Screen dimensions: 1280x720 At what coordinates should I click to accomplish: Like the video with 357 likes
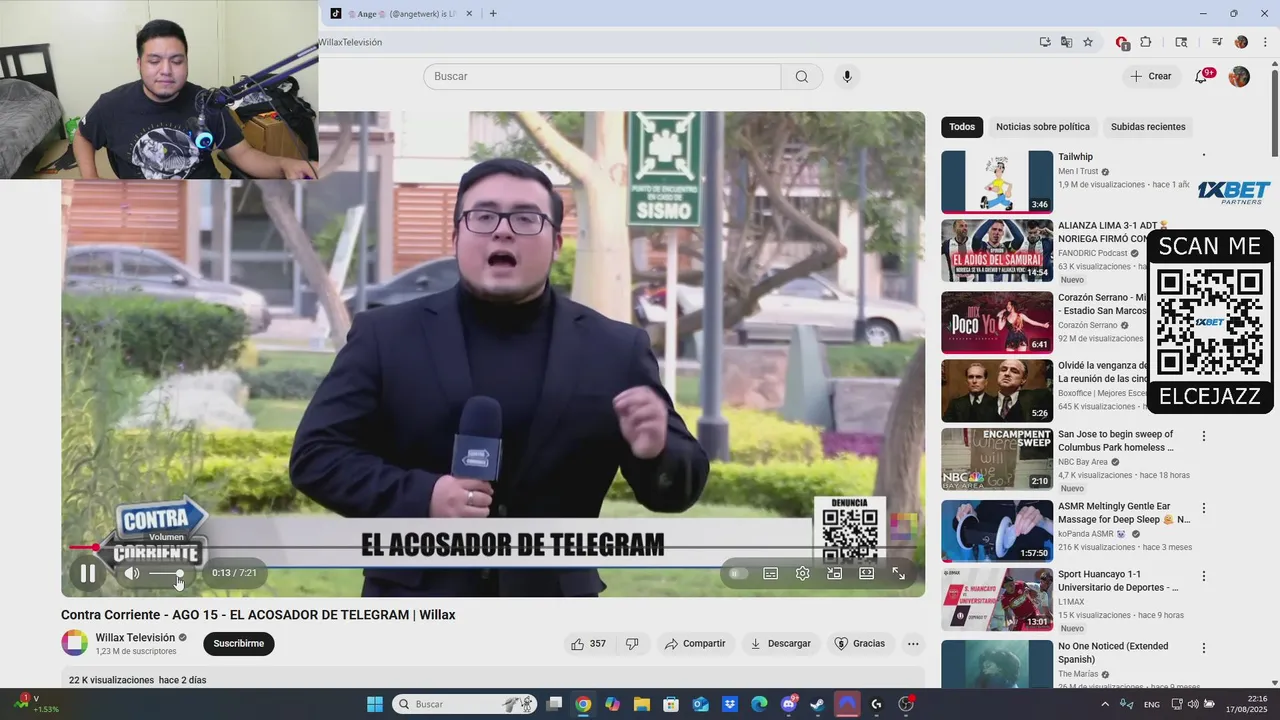588,644
